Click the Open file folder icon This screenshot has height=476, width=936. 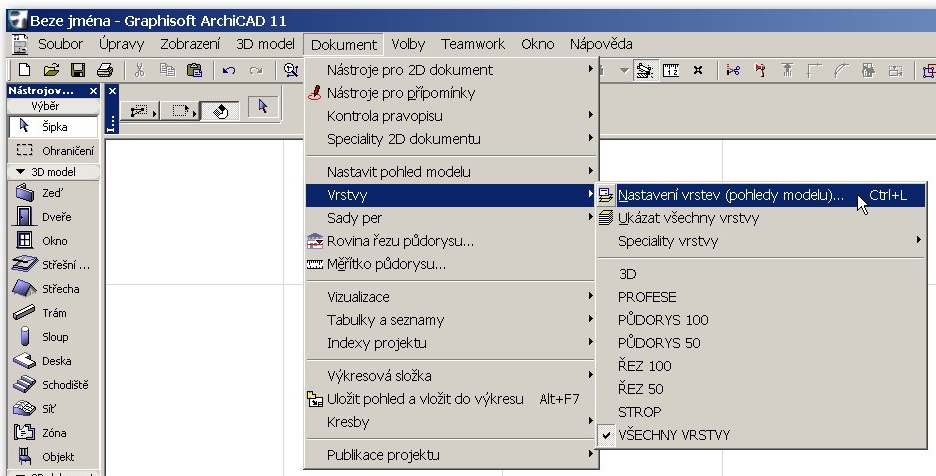point(51,70)
